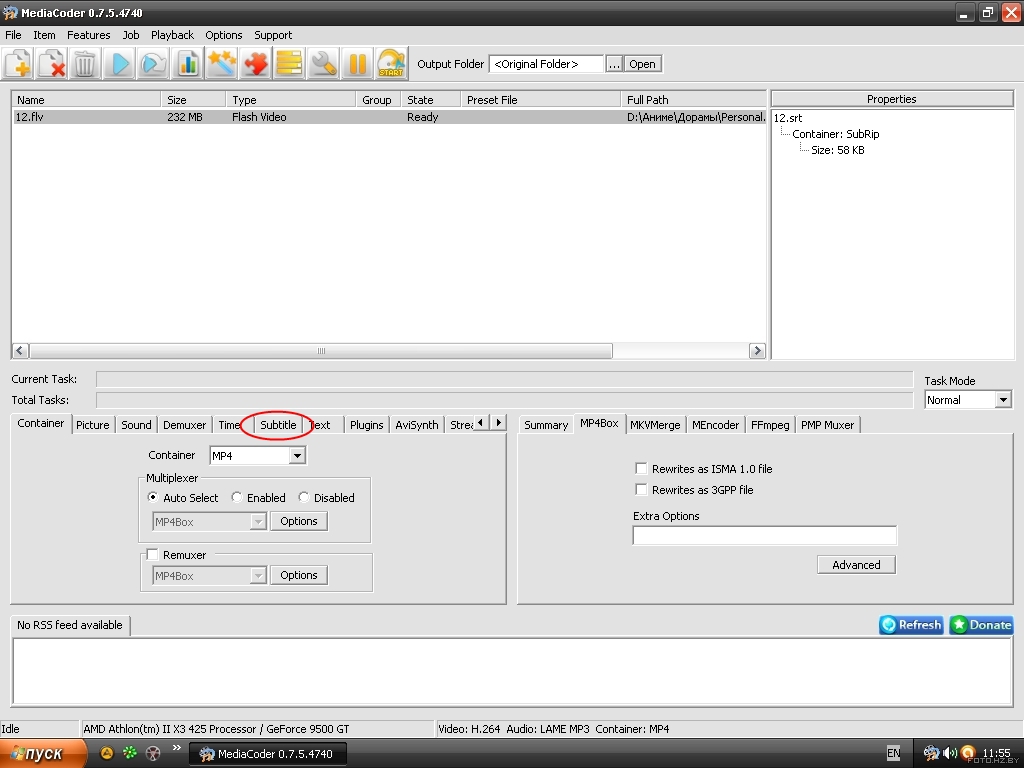Click the orange tray icon near clock
Viewport: 1024px width, 768px height.
point(968,753)
